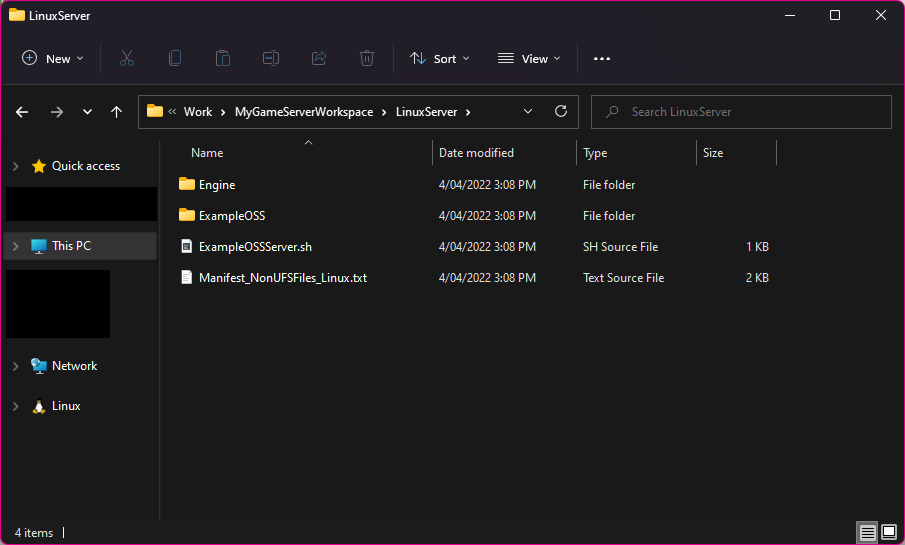
Task: Open the Sort options dropdown
Action: (439, 59)
